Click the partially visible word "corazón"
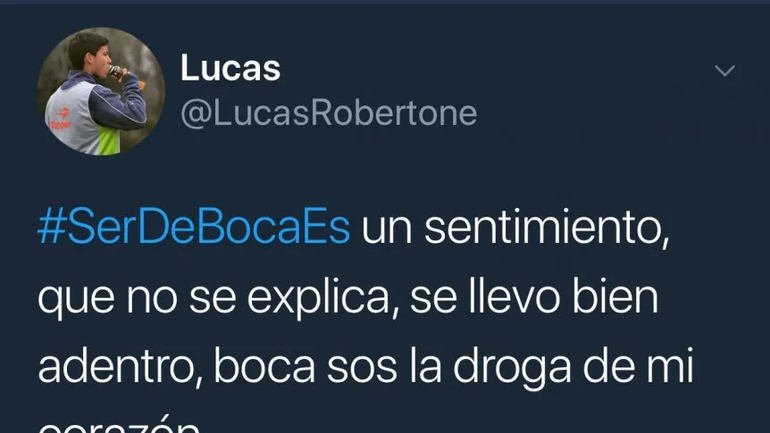770x433 pixels. [119, 425]
